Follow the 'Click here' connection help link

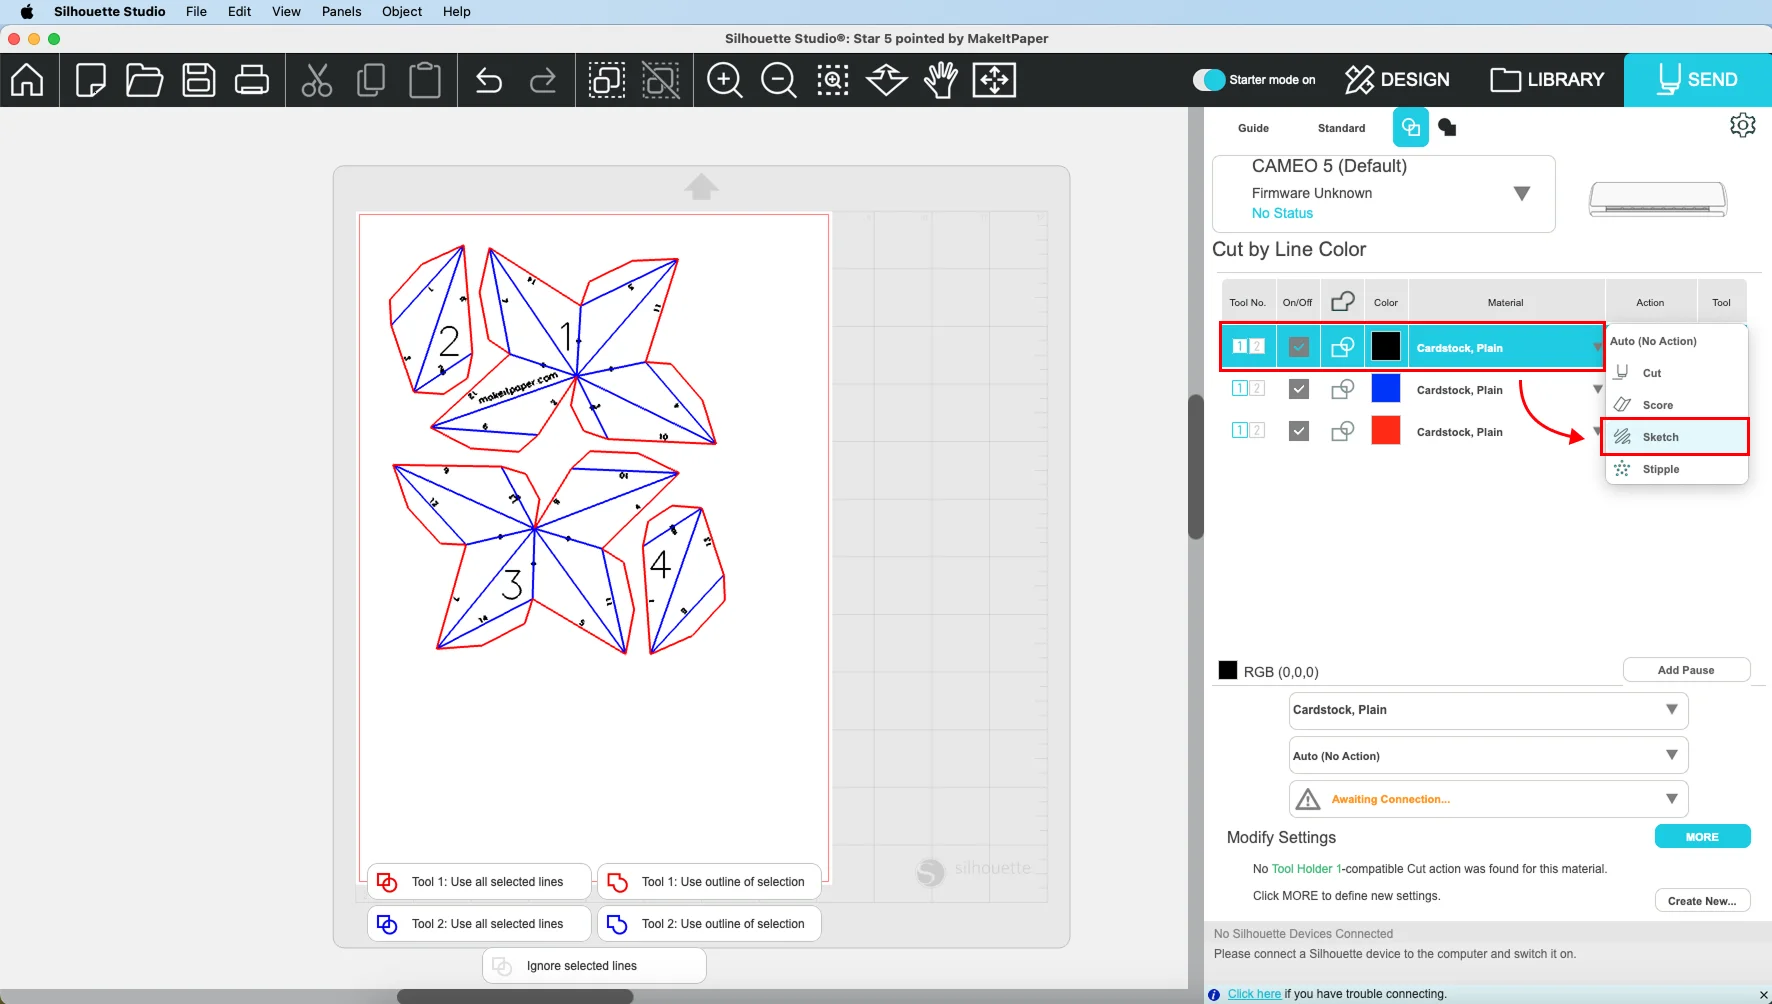tap(1254, 994)
